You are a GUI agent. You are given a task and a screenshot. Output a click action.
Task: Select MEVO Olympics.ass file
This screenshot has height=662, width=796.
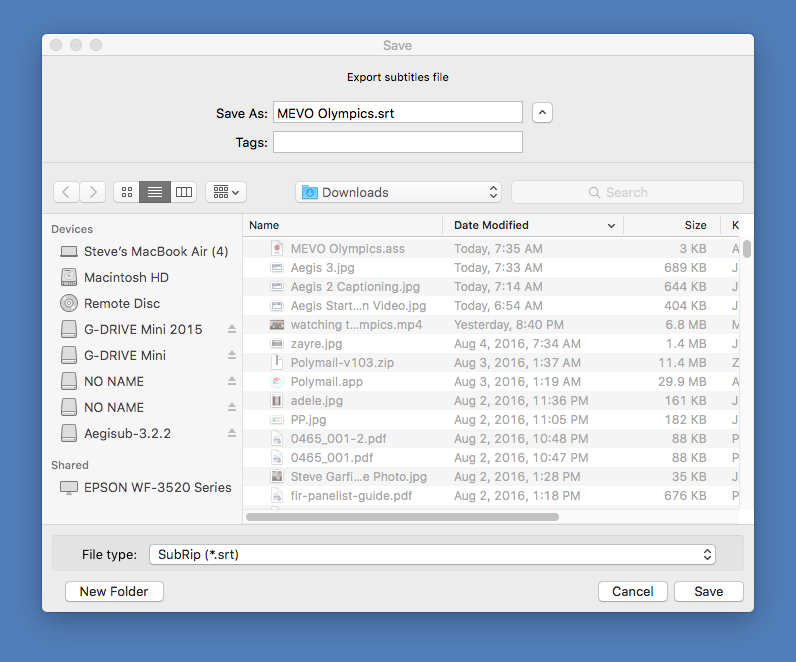491,249
